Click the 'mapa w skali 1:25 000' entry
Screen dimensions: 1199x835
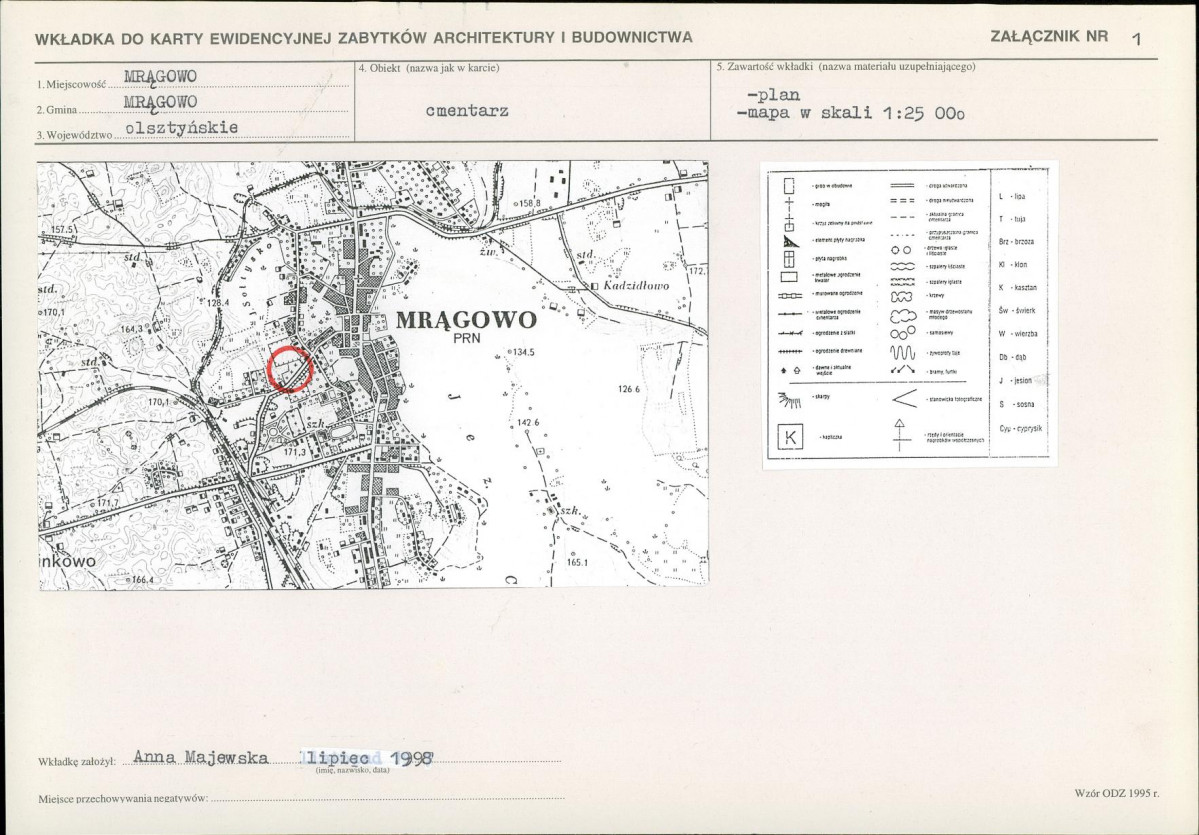[850, 113]
